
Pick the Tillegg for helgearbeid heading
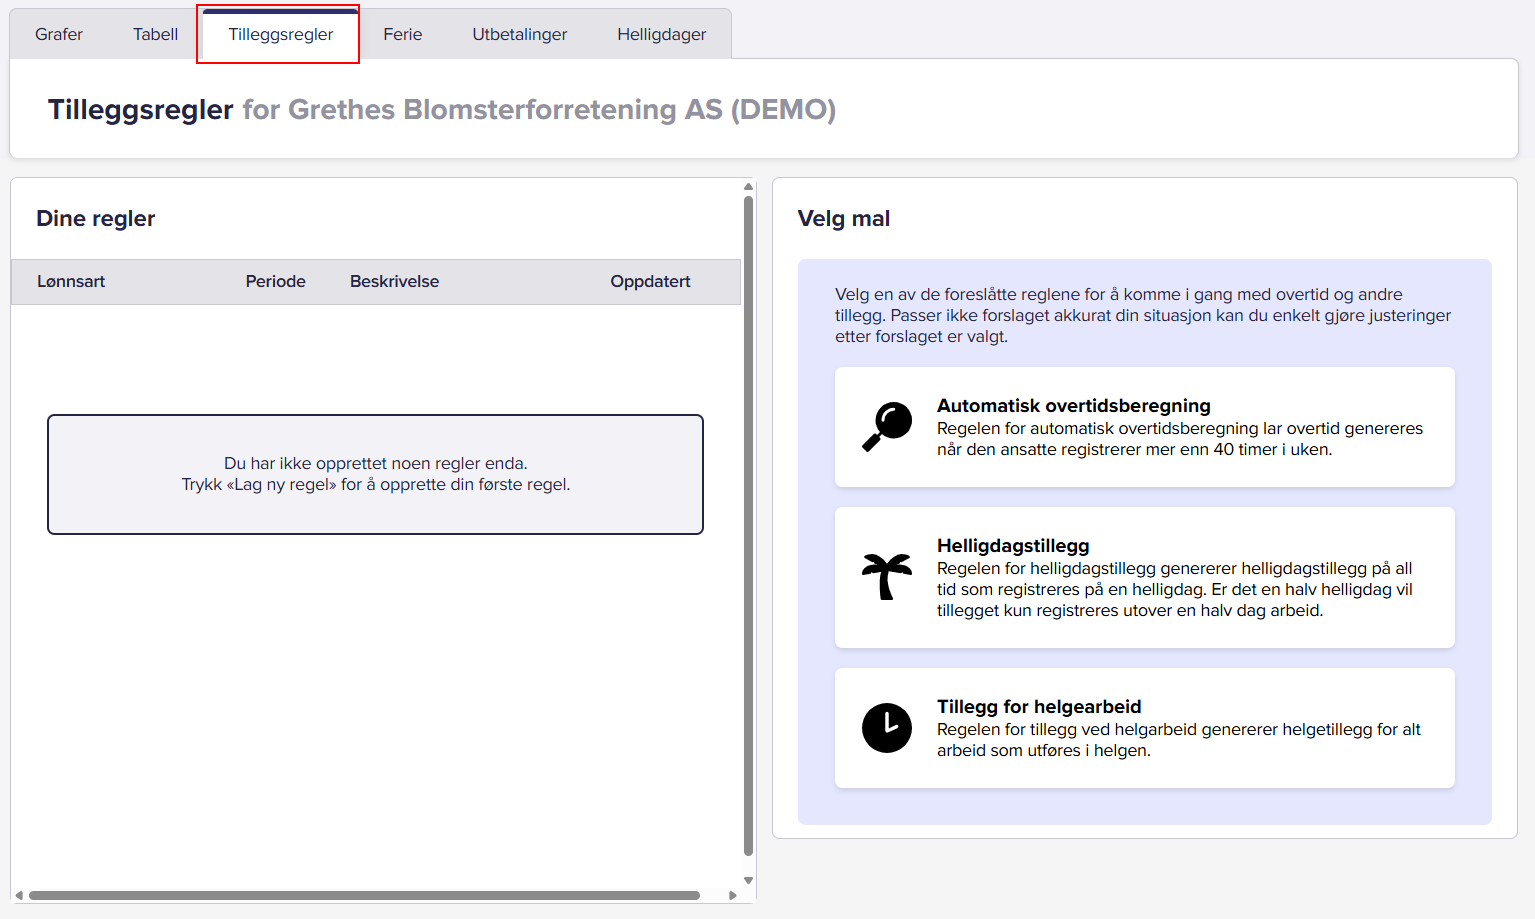(1038, 706)
